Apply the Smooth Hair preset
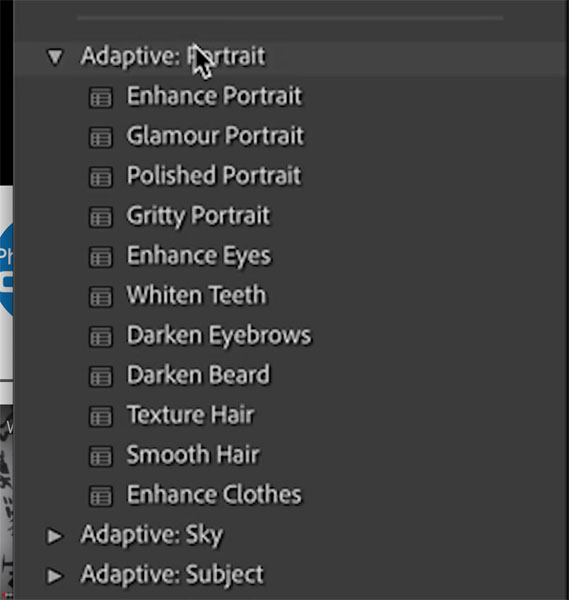Viewport: 569px width, 600px height. [x=193, y=455]
